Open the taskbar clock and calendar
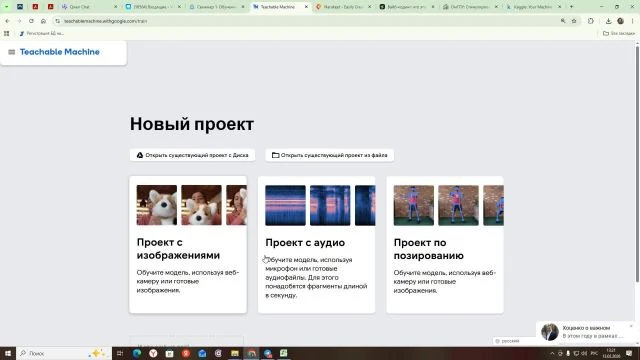Viewport: 640px width, 360px height. click(611, 353)
